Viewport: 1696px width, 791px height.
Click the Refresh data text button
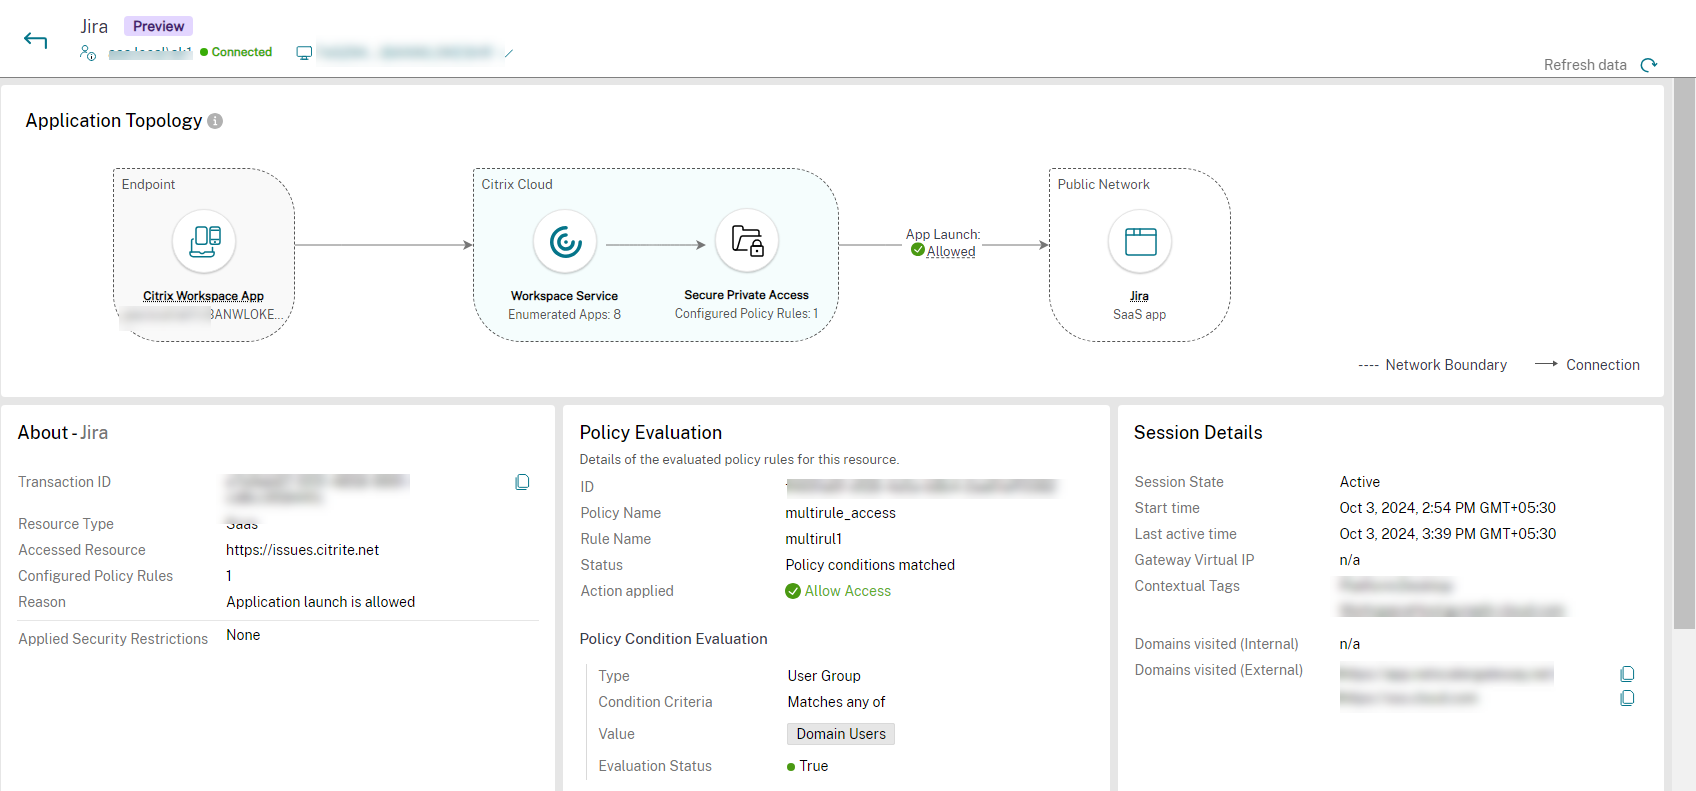tap(1584, 65)
